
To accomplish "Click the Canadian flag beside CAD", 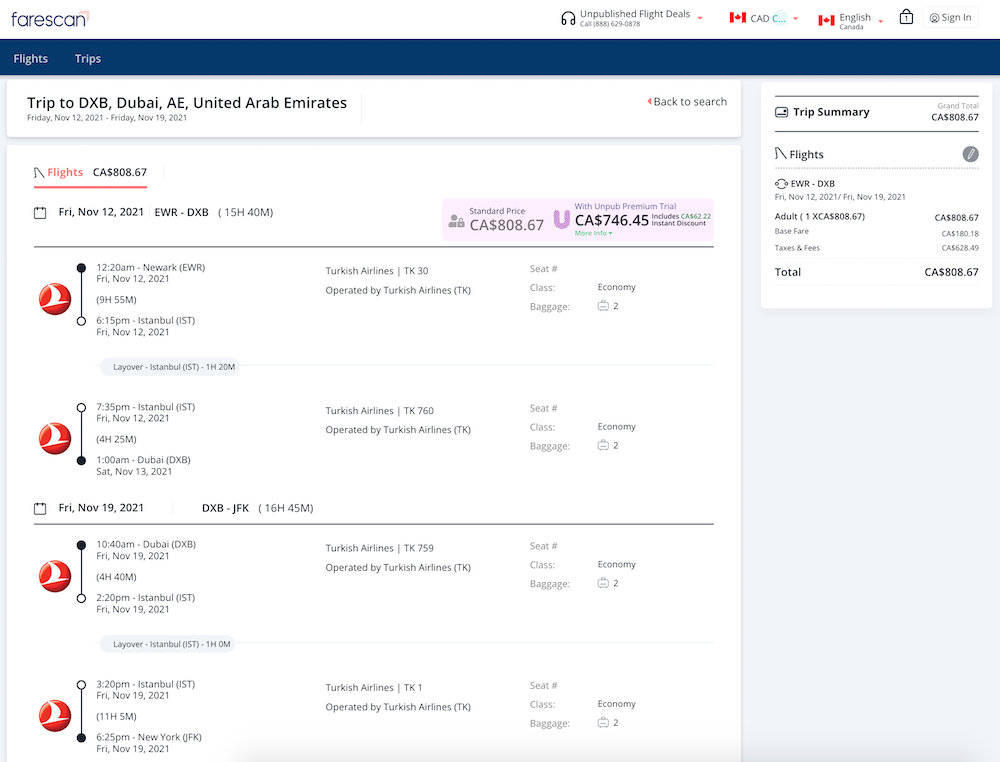I will pyautogui.click(x=737, y=18).
